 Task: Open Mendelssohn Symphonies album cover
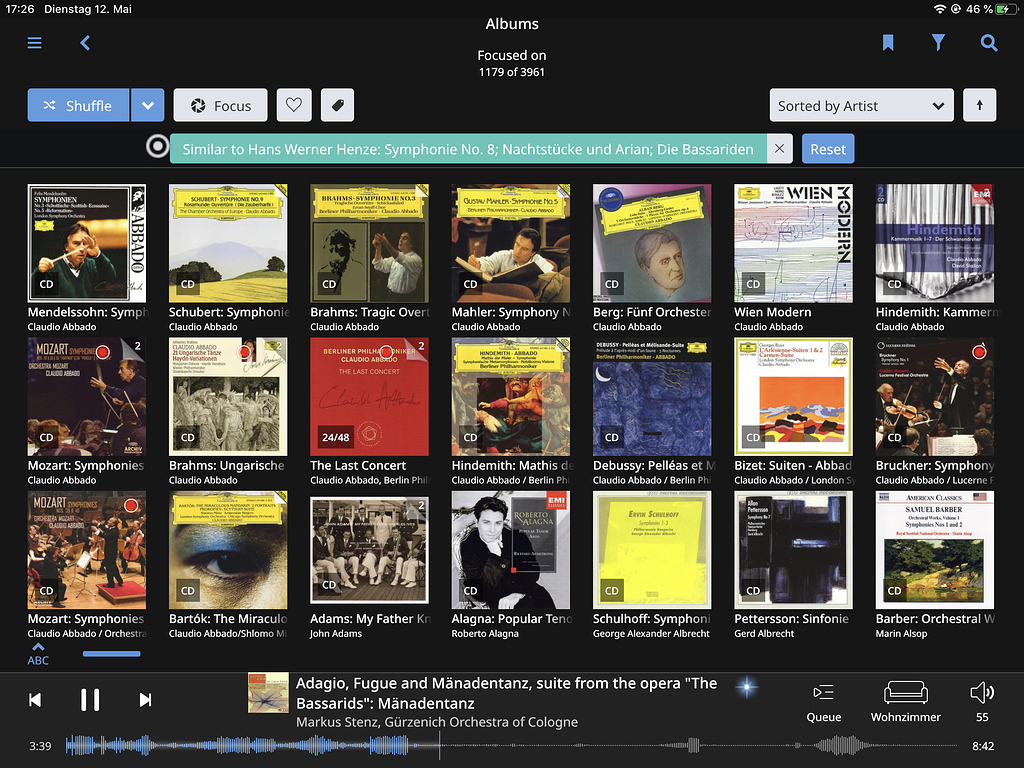87,243
